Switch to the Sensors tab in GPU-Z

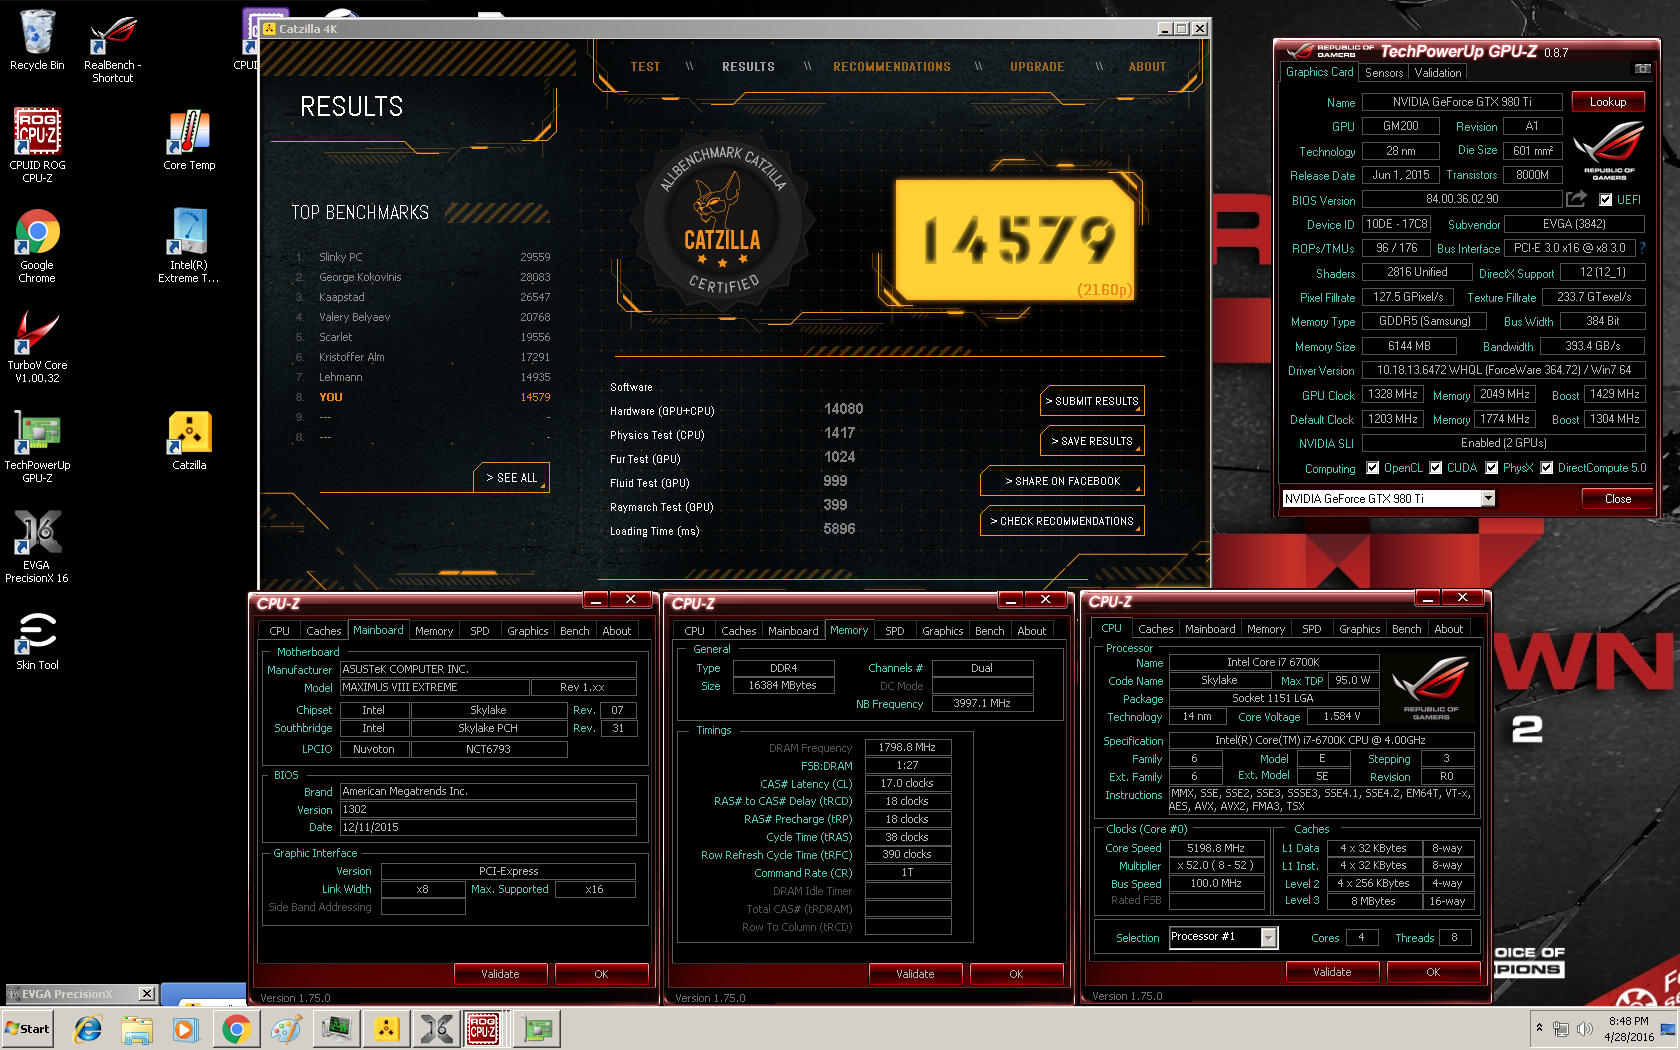click(1384, 73)
